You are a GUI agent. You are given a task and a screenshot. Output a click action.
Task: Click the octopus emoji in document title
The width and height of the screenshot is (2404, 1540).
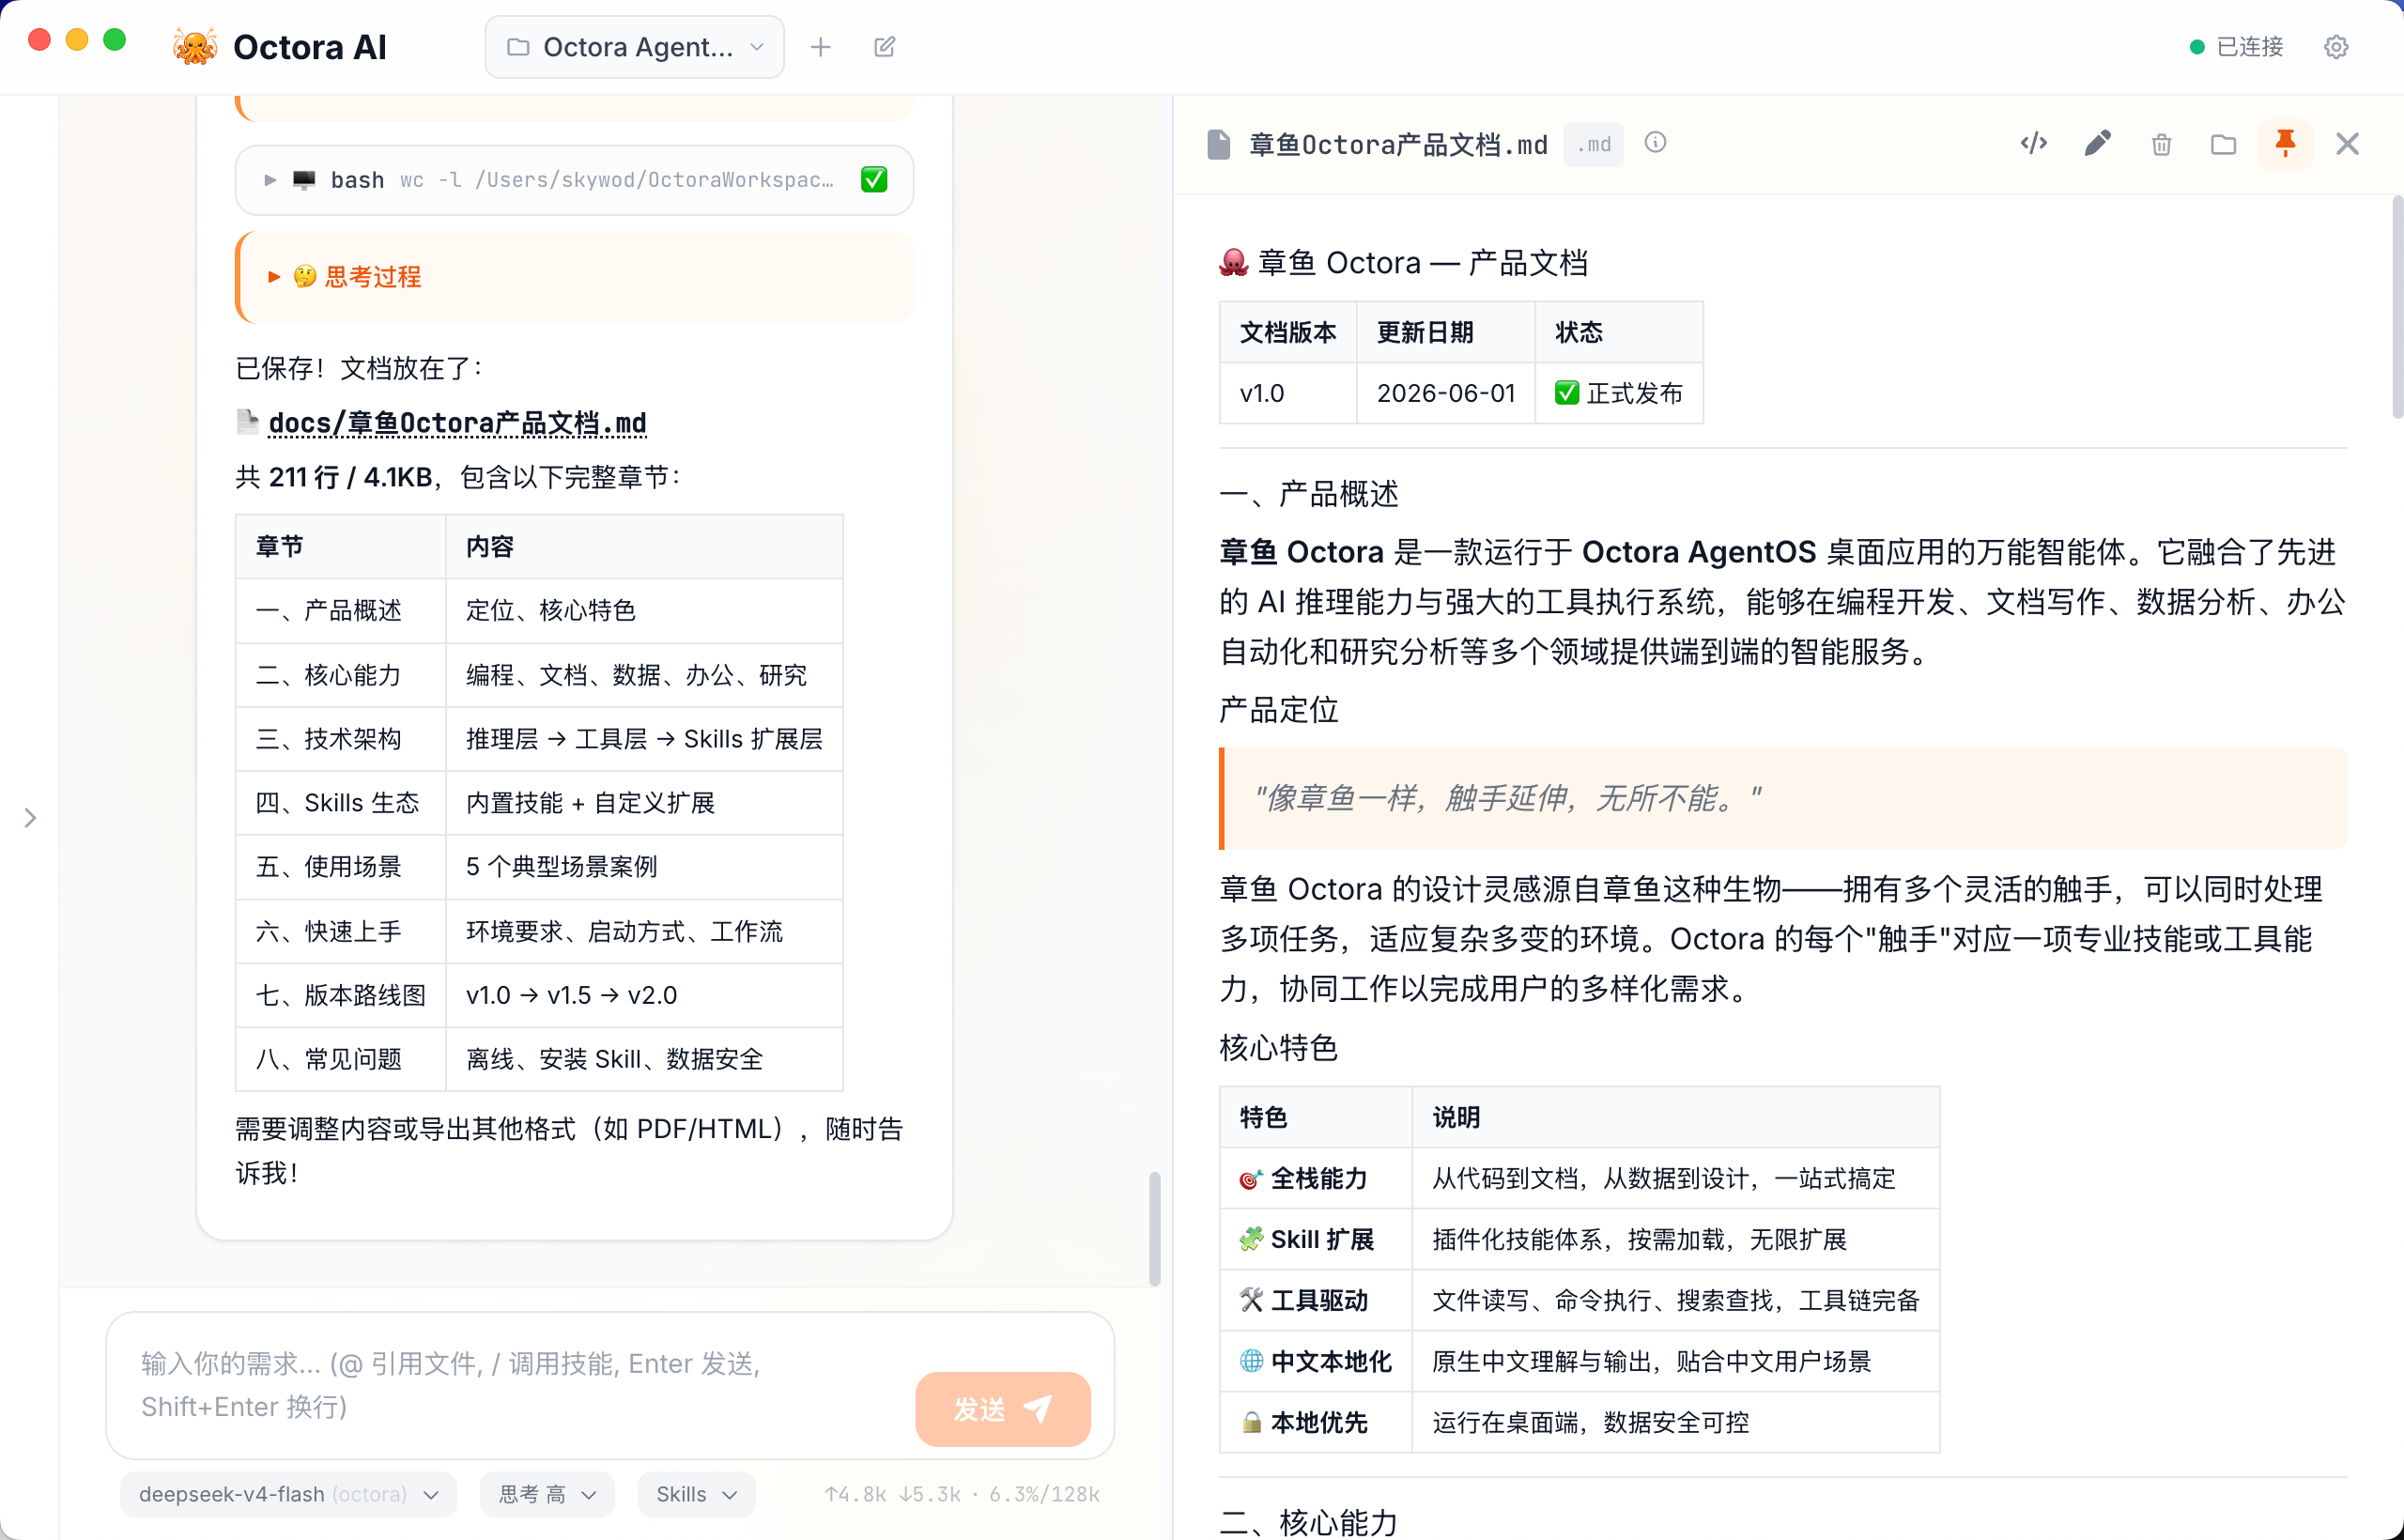tap(1234, 263)
